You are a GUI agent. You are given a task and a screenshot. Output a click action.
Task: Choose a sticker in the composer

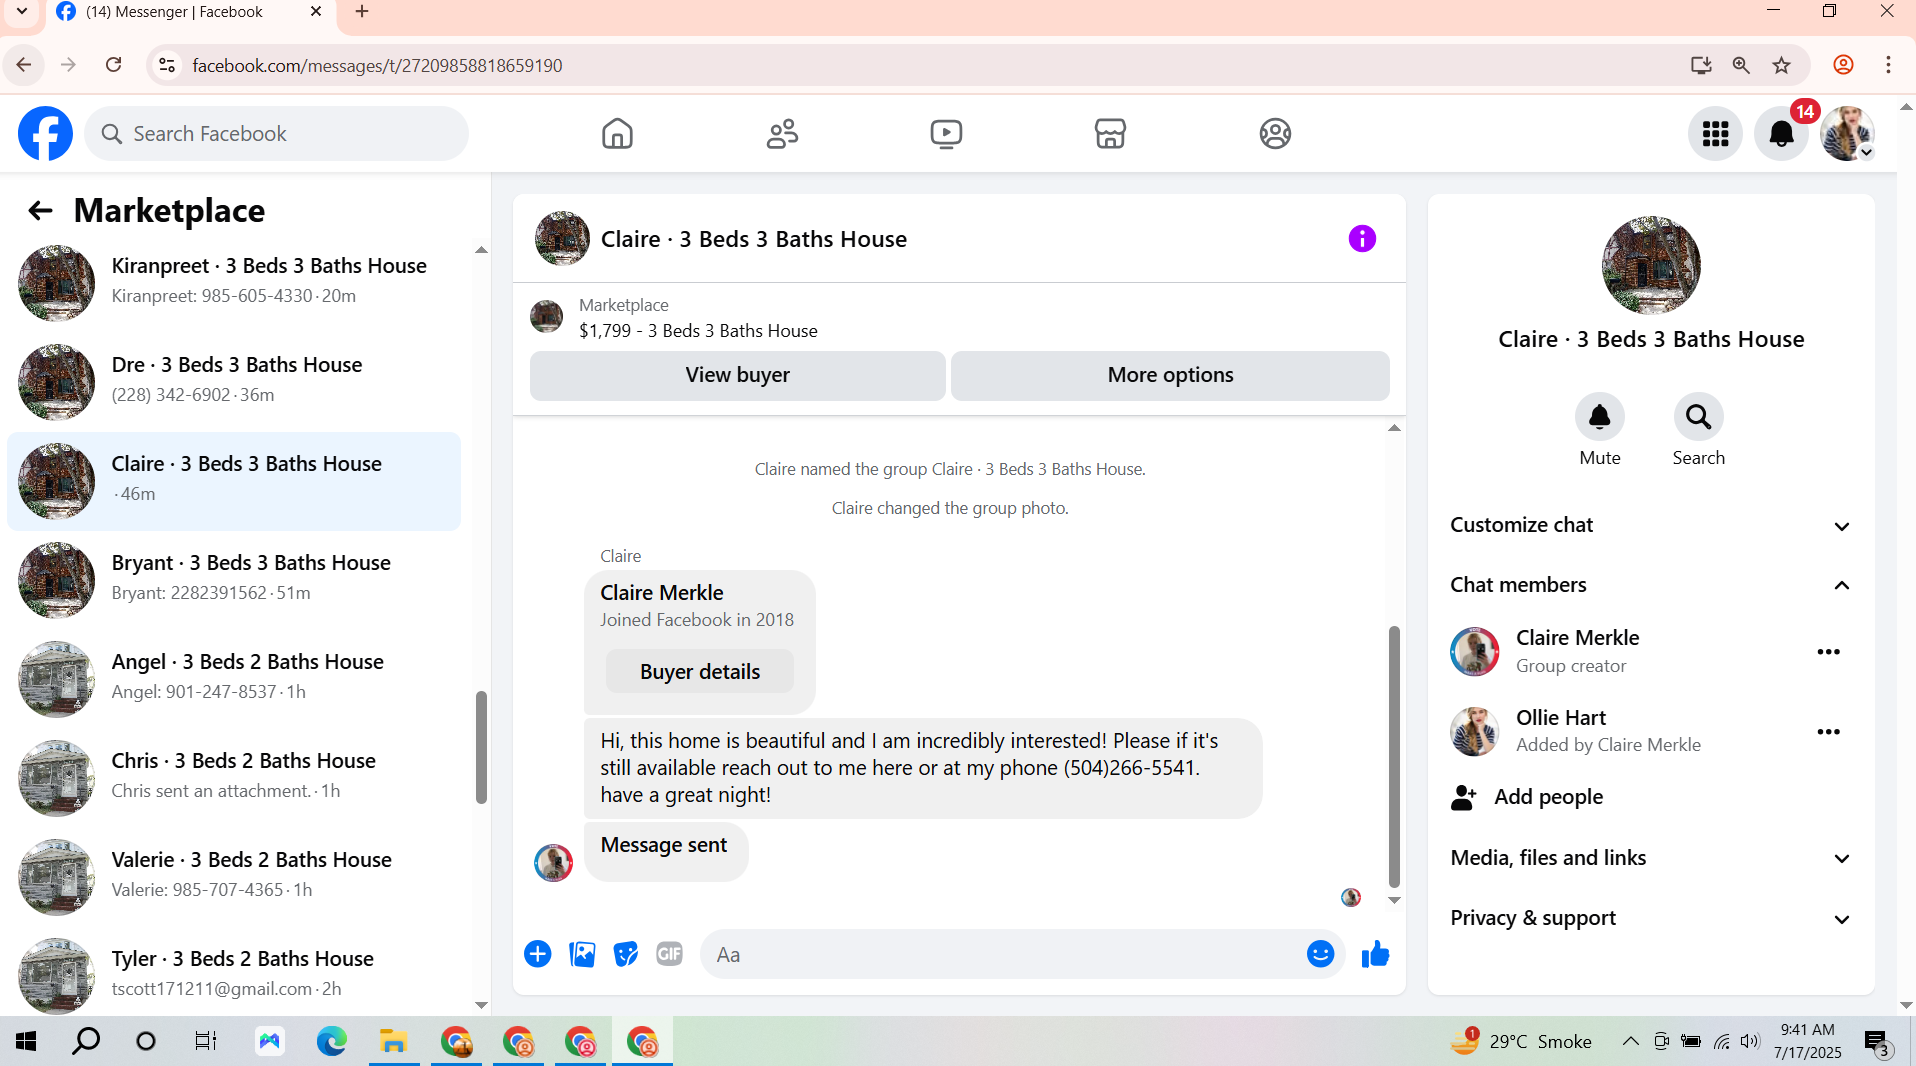pyautogui.click(x=626, y=954)
